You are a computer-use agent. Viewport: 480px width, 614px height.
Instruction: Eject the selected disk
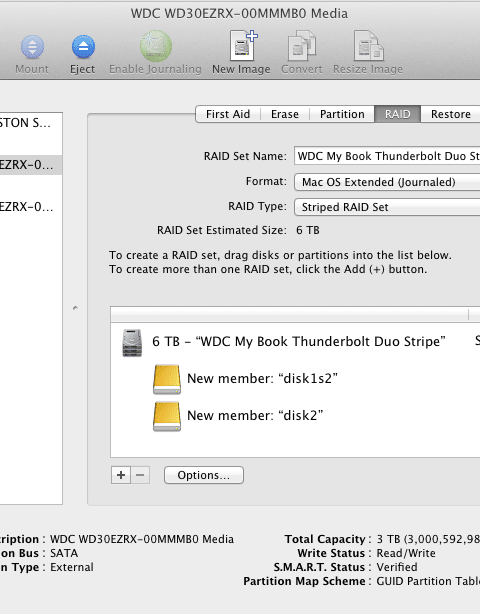(83, 47)
